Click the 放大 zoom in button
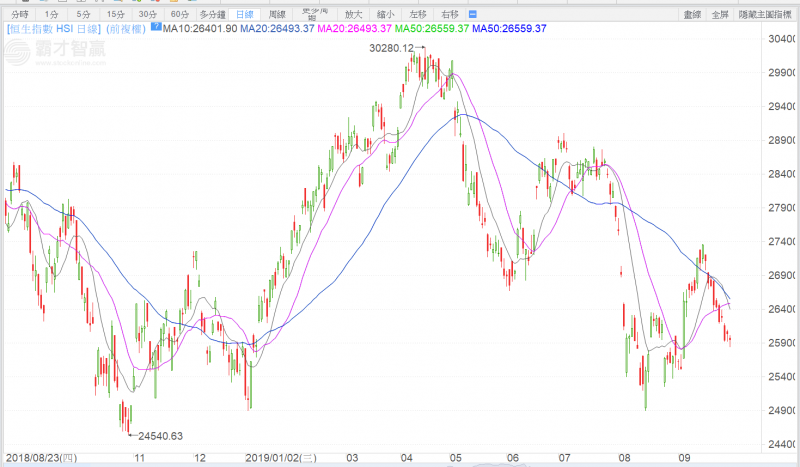 353,15
